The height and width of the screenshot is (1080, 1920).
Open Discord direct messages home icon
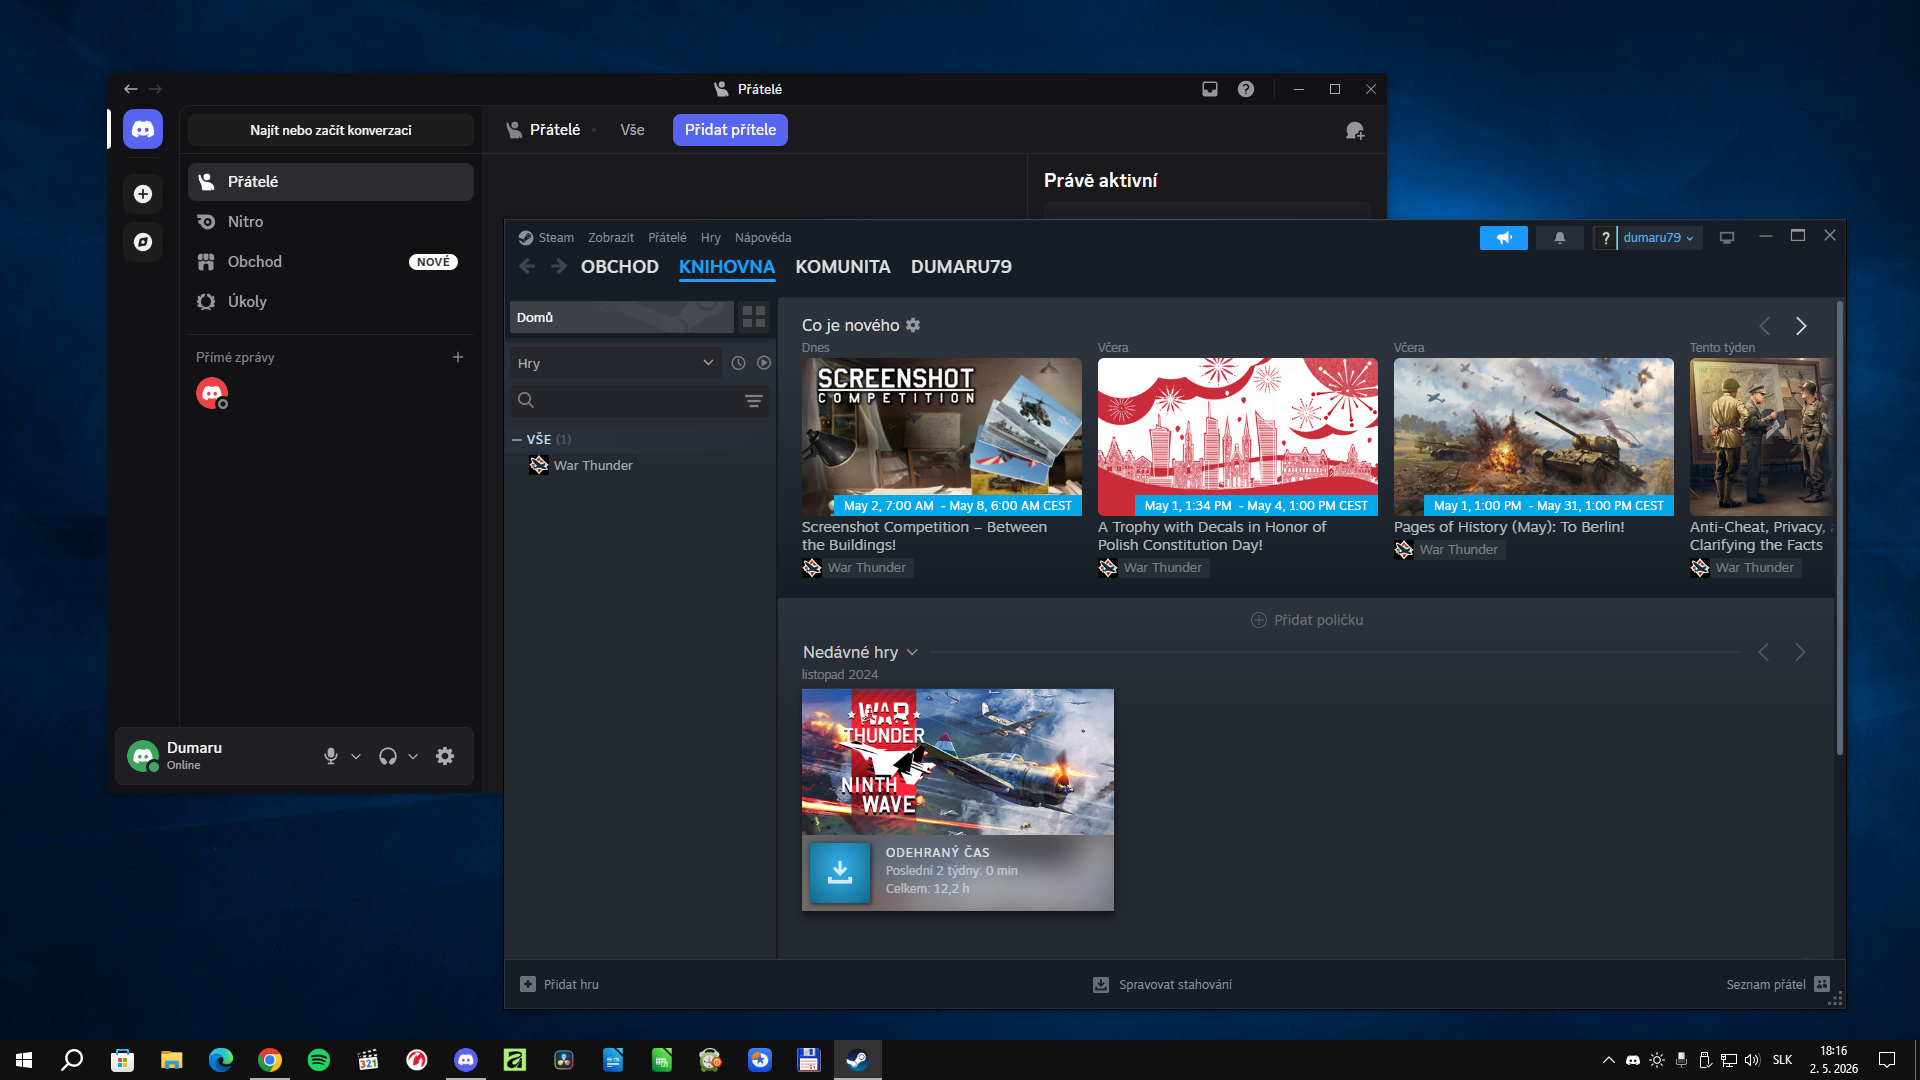143,130
